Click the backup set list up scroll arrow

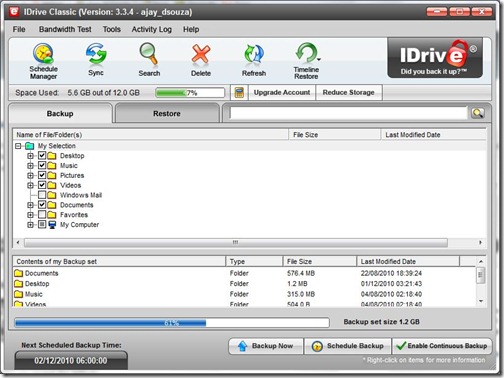tap(481, 261)
